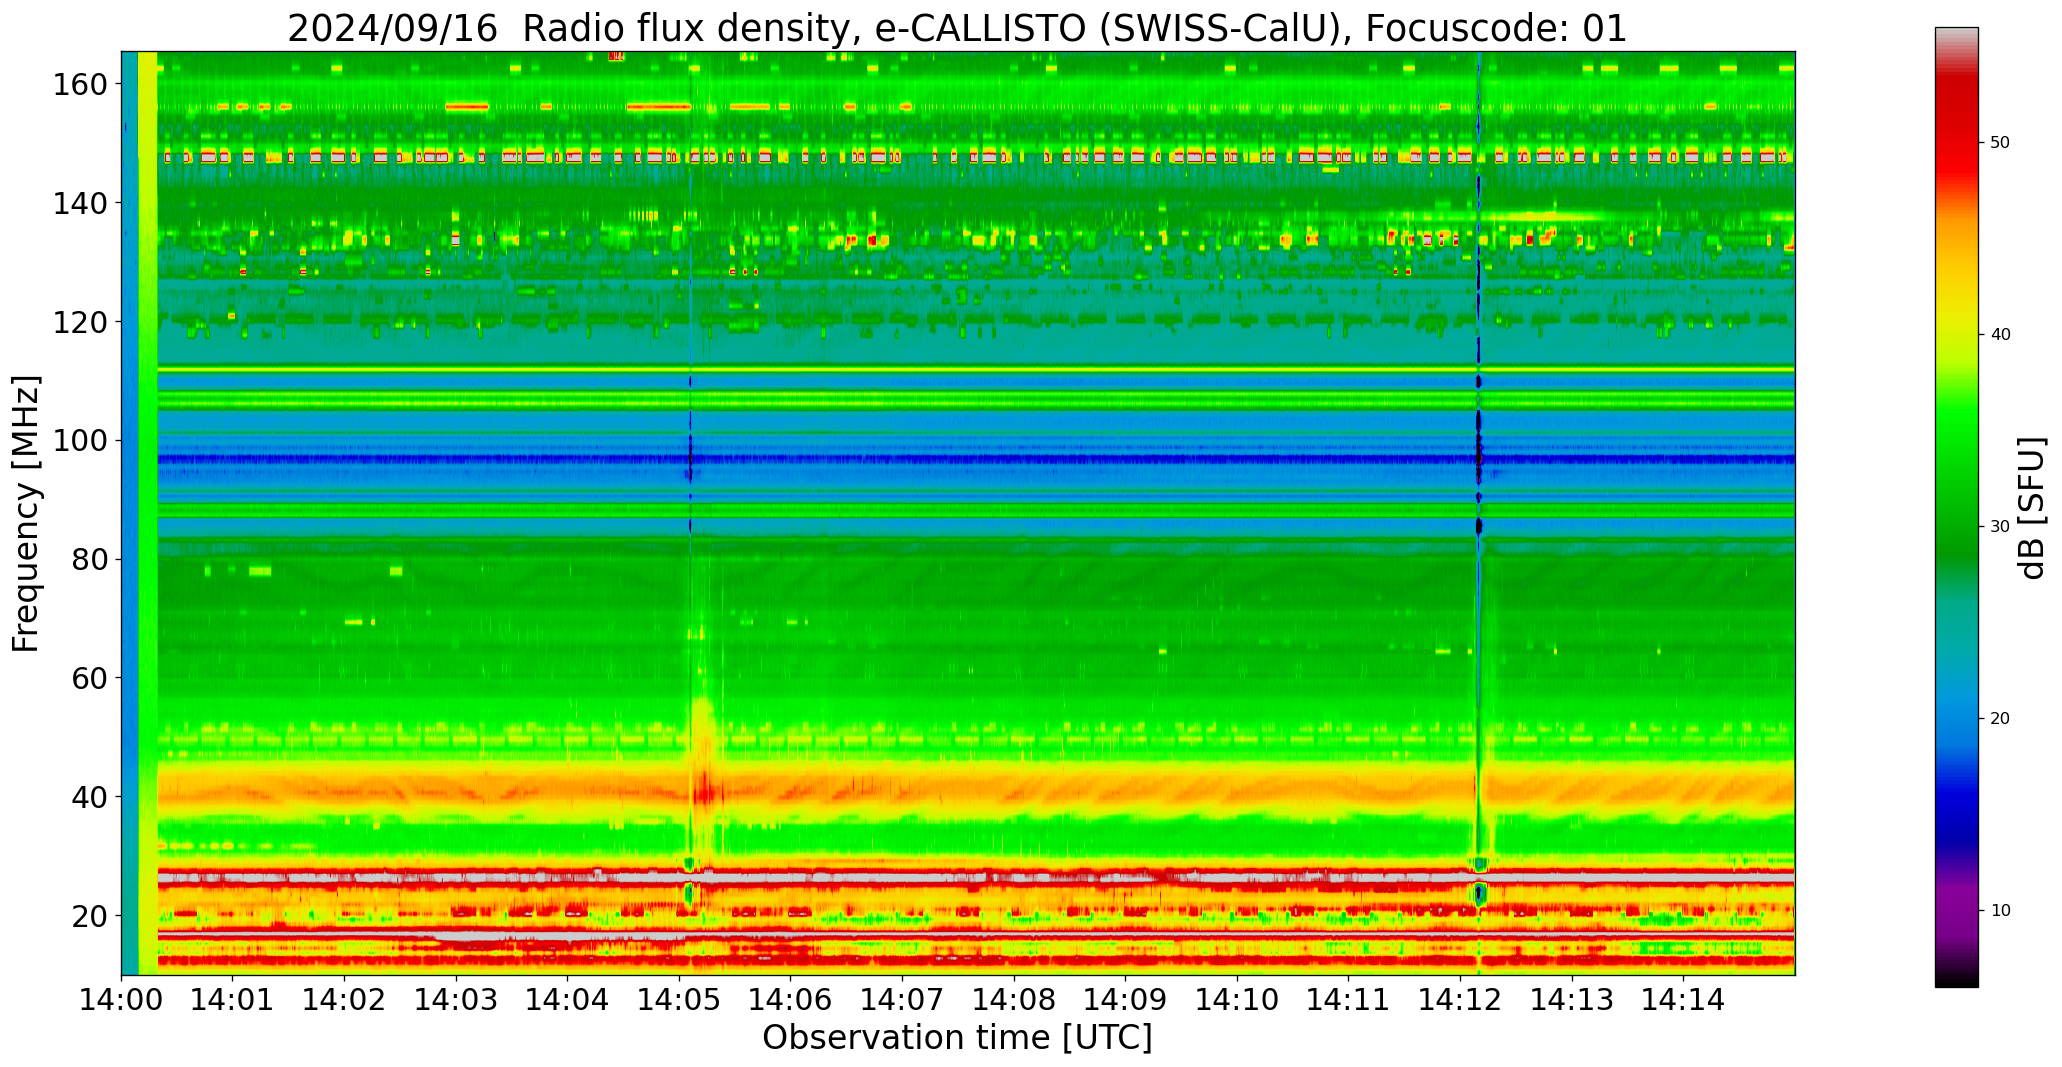
Task: Click the 14:13 time tick label
Action: coord(1571,998)
